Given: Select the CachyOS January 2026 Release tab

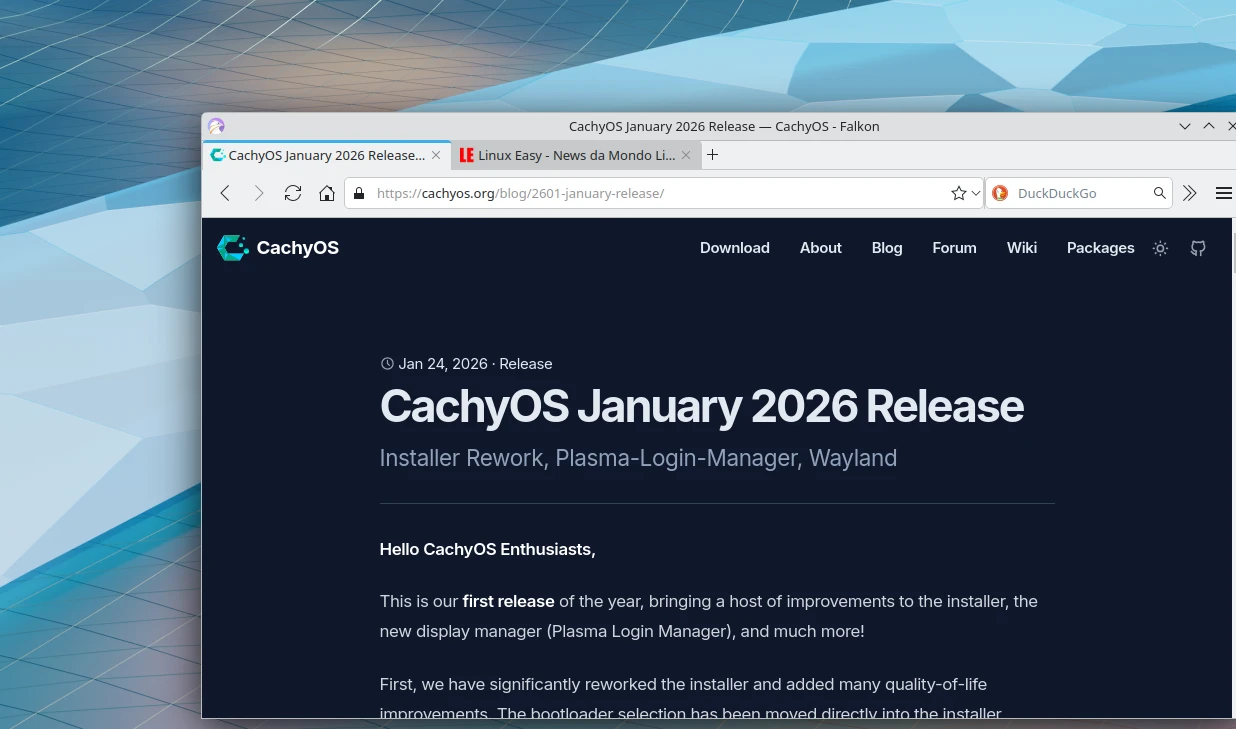Looking at the screenshot, I should [x=320, y=155].
